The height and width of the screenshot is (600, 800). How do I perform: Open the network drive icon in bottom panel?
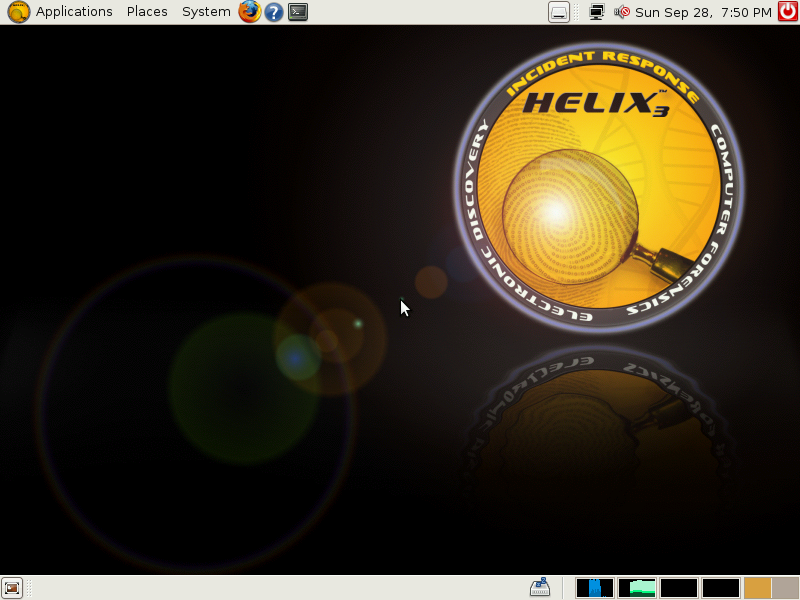pyautogui.click(x=540, y=587)
